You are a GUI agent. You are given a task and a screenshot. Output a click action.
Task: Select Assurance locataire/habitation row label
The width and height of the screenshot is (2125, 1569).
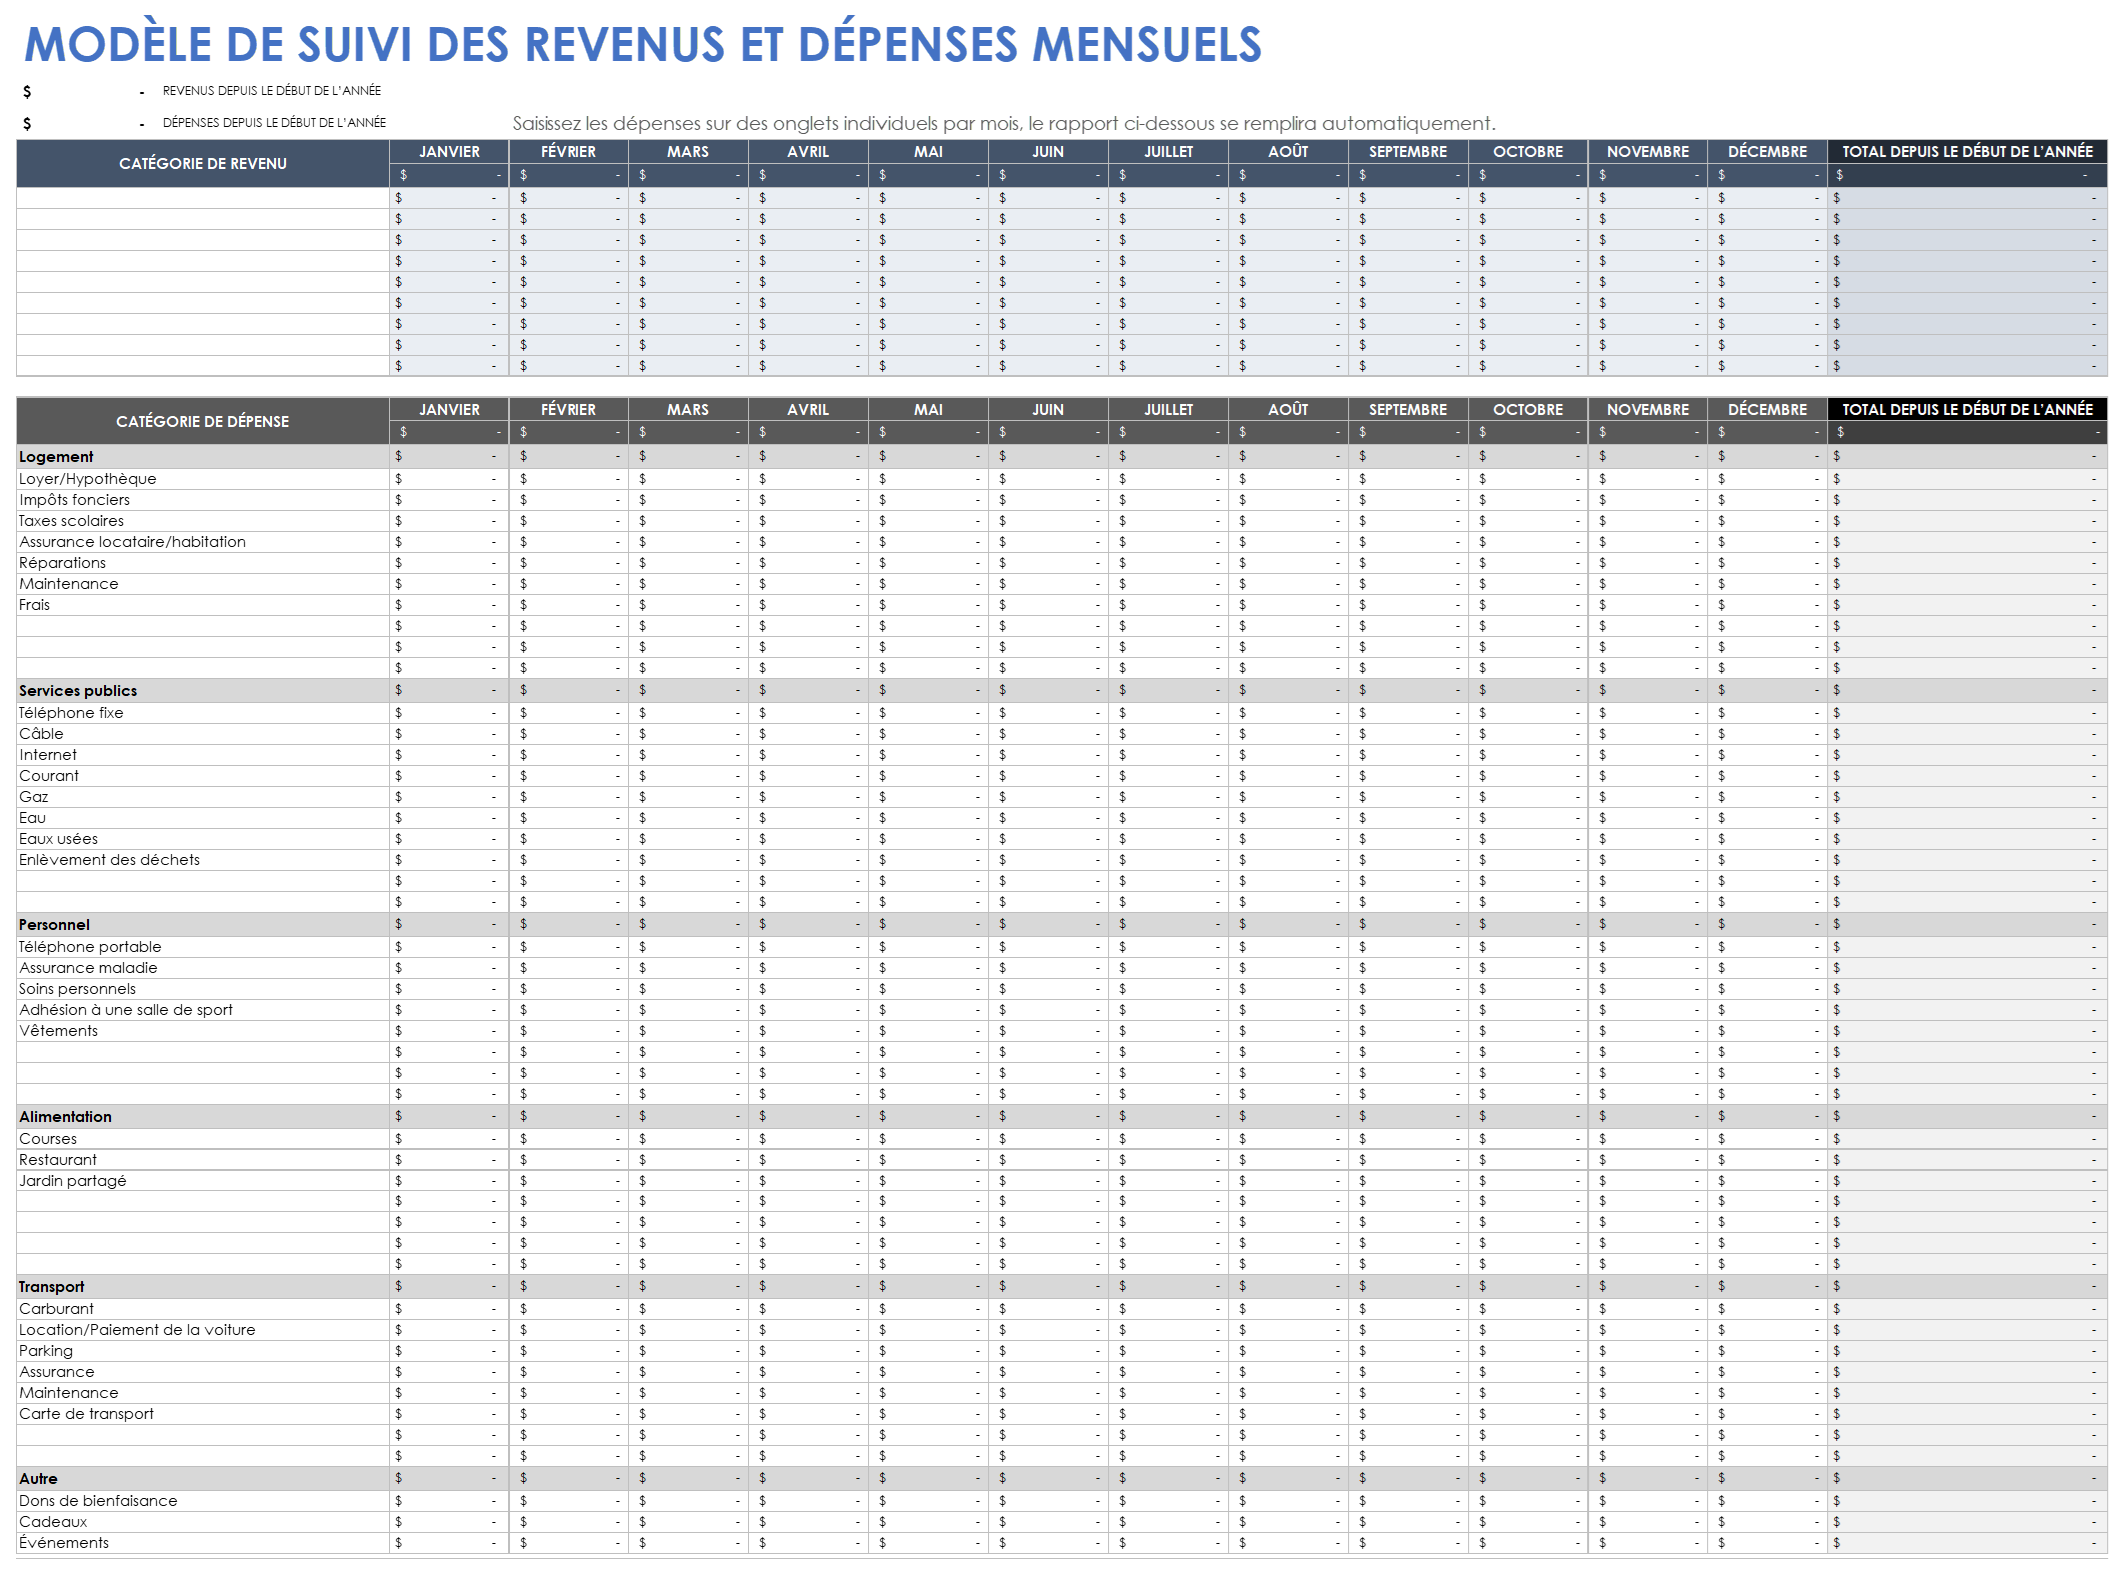pyautogui.click(x=132, y=542)
